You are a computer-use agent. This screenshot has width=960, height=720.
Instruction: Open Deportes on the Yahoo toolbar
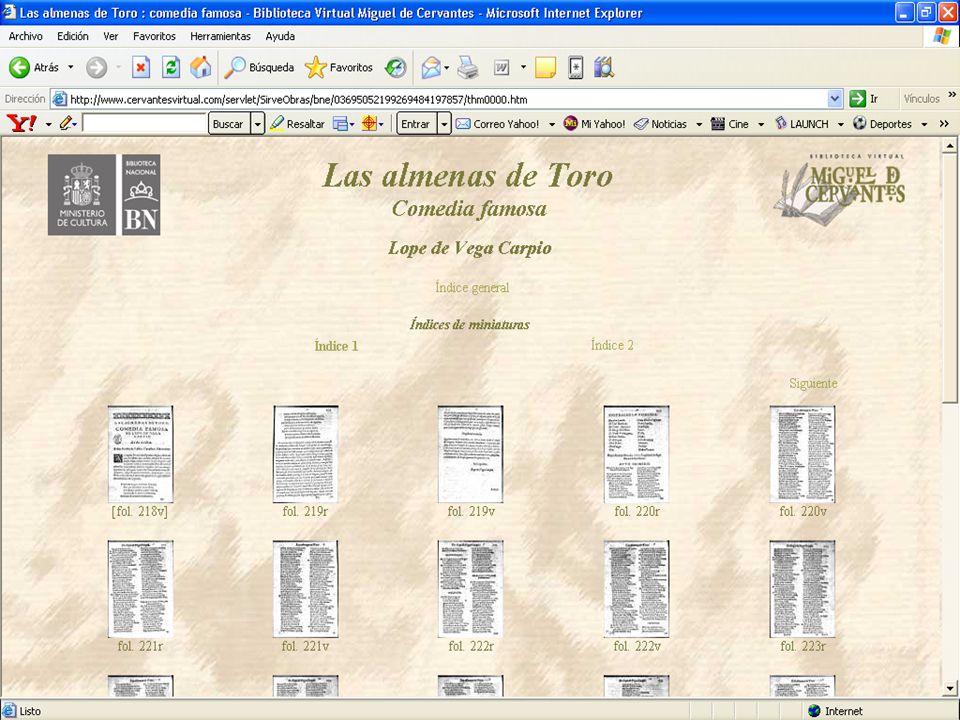tap(882, 124)
